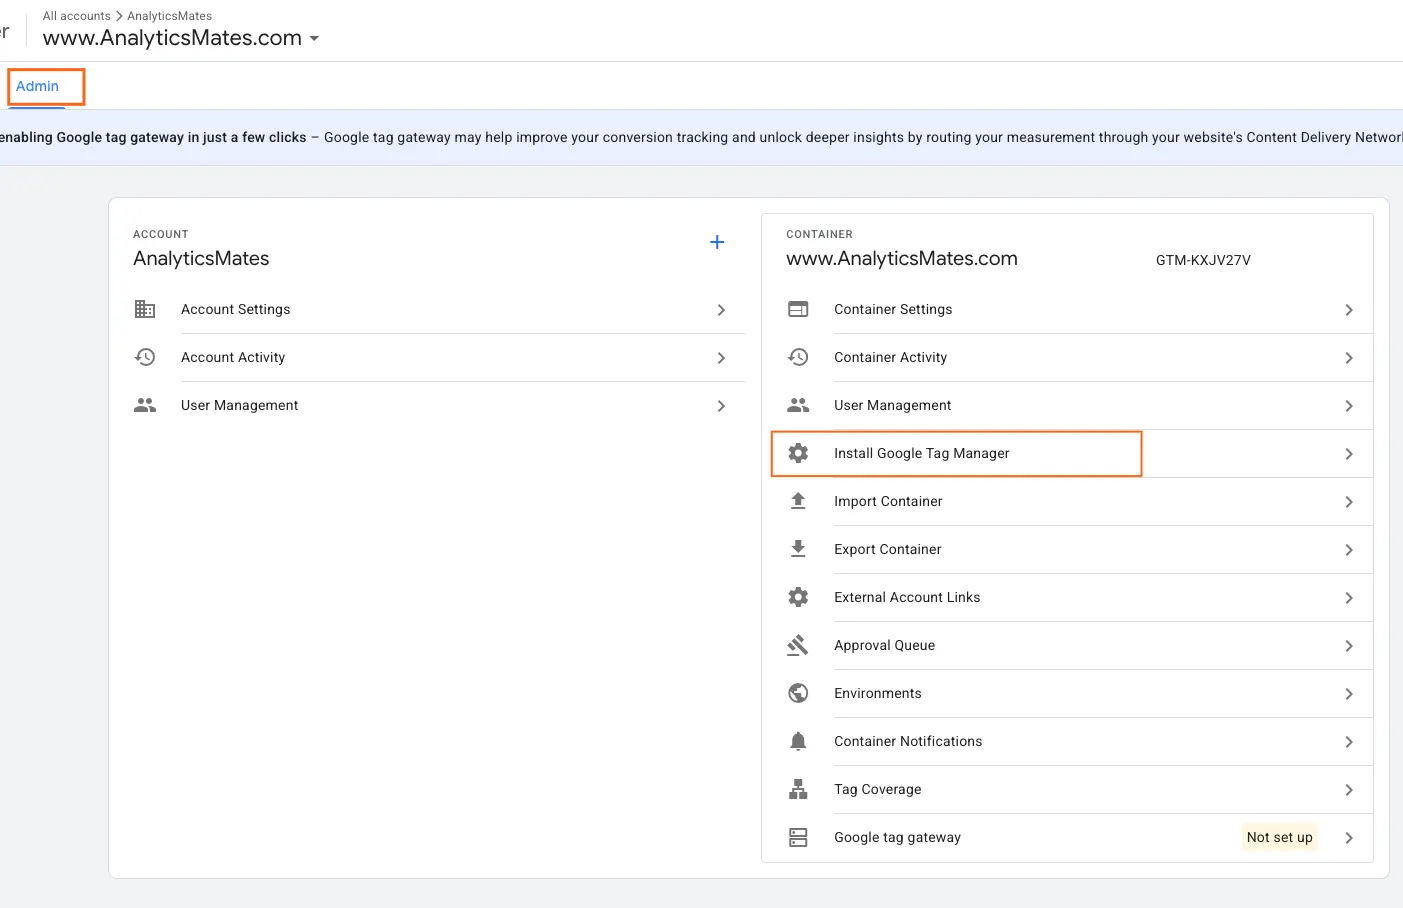Expand the Import Container chevron
1403x908 pixels.
[1349, 502]
